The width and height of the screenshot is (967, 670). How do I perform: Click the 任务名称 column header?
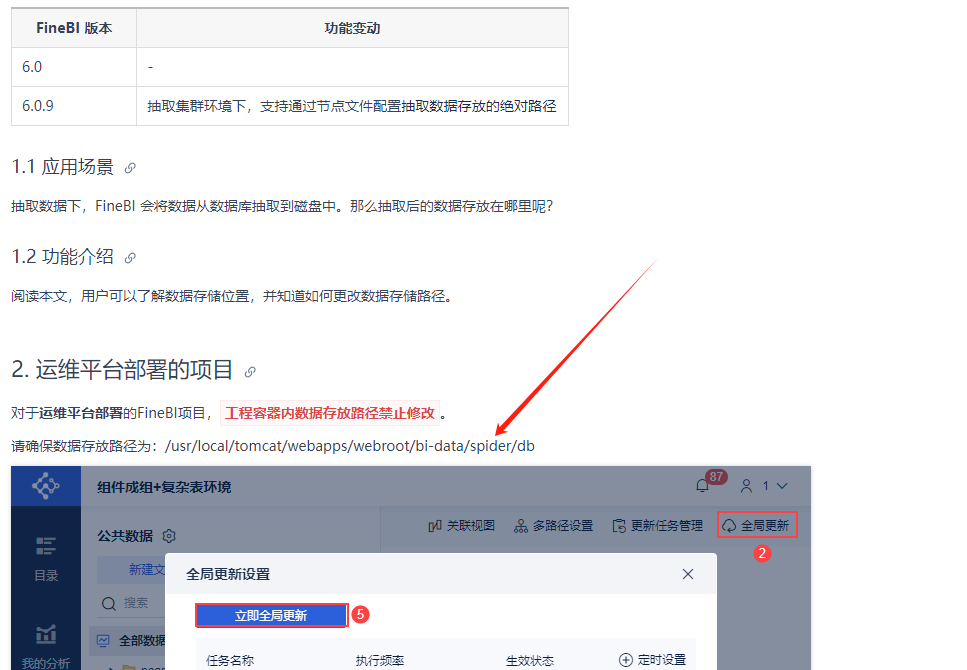[x=230, y=661]
